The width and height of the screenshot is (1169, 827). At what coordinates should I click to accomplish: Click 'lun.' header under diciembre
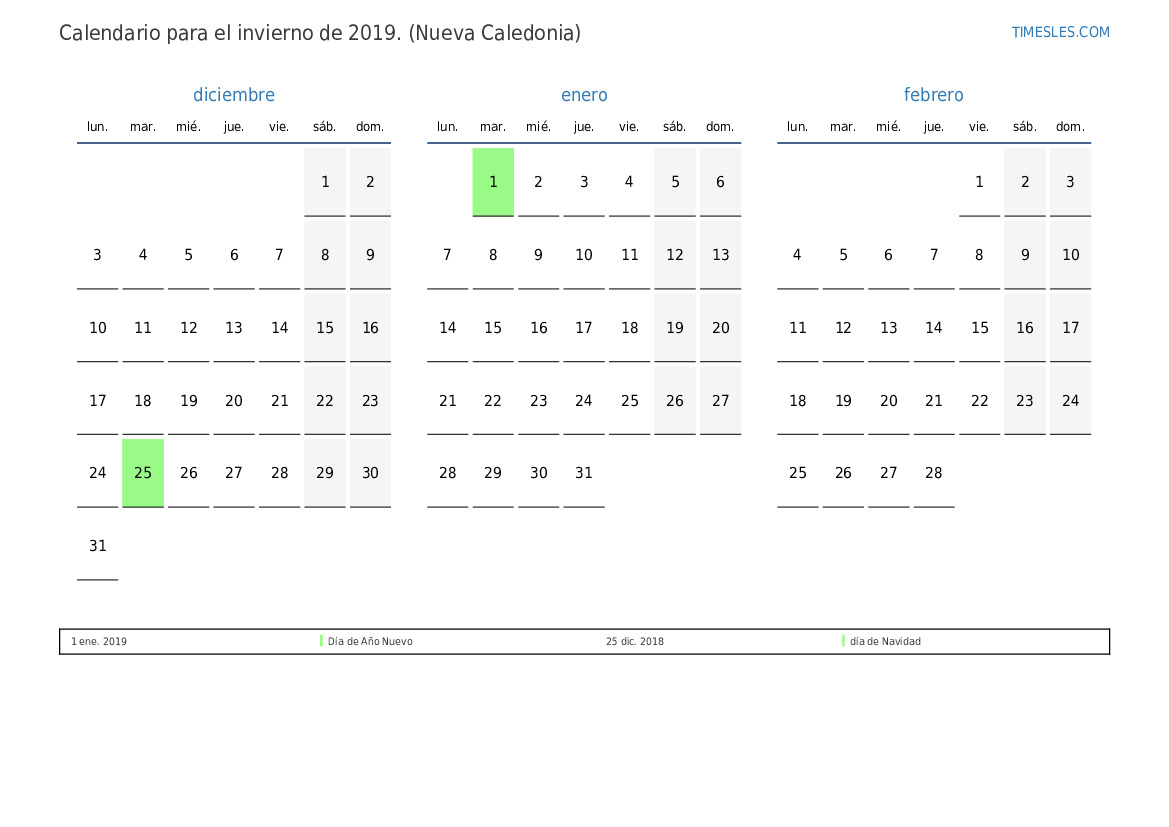tap(98, 127)
